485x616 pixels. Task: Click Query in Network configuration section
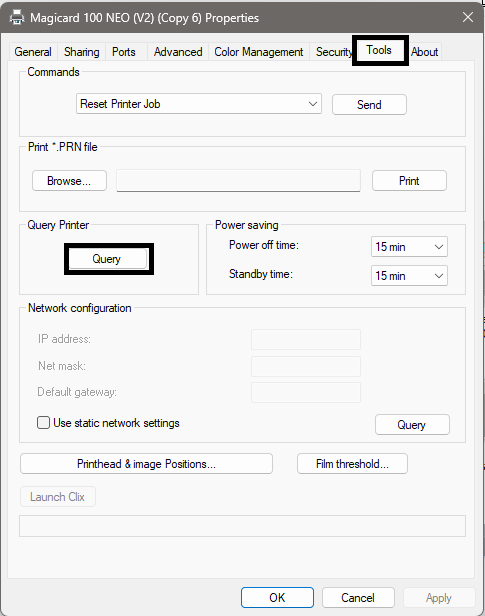[412, 424]
